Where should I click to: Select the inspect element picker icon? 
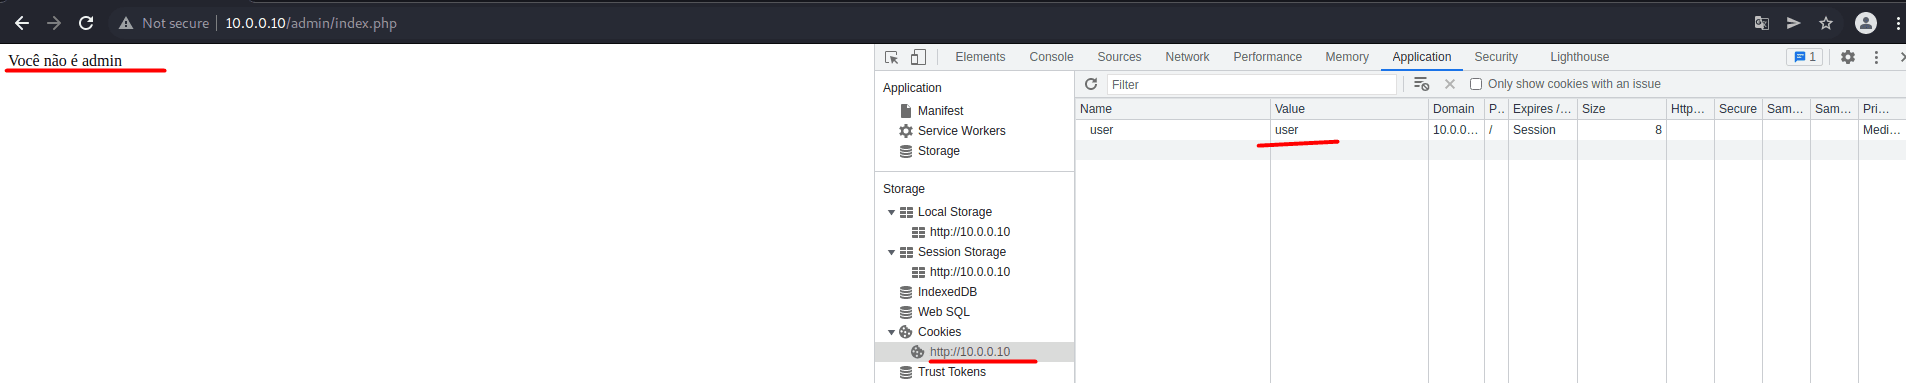[x=891, y=57]
